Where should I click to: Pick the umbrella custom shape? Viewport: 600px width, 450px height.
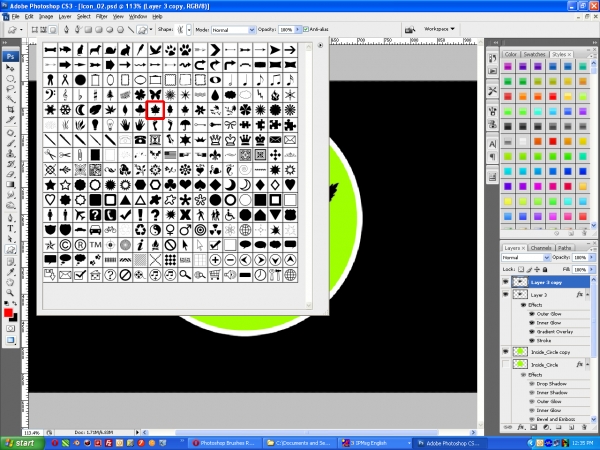[x=185, y=125]
